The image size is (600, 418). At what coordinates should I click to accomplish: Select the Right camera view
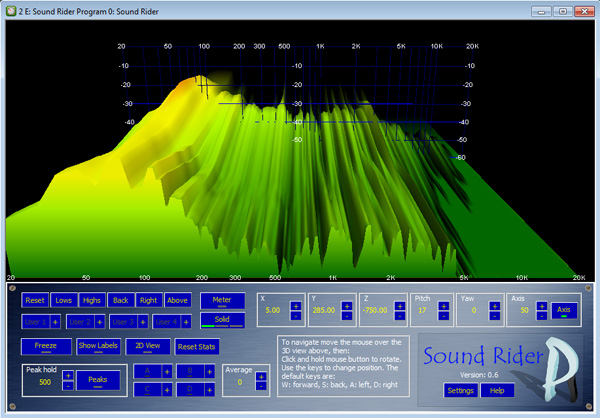pyautogui.click(x=148, y=300)
